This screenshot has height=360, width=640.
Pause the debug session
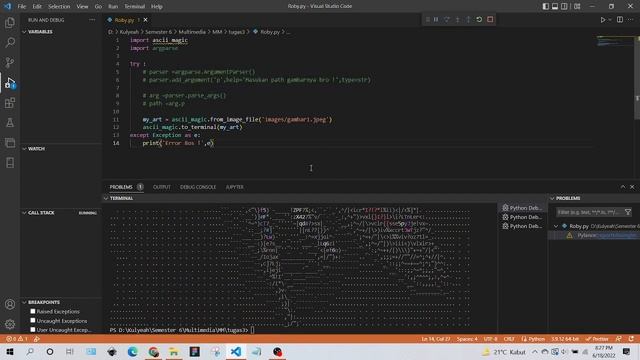pyautogui.click(x=436, y=20)
